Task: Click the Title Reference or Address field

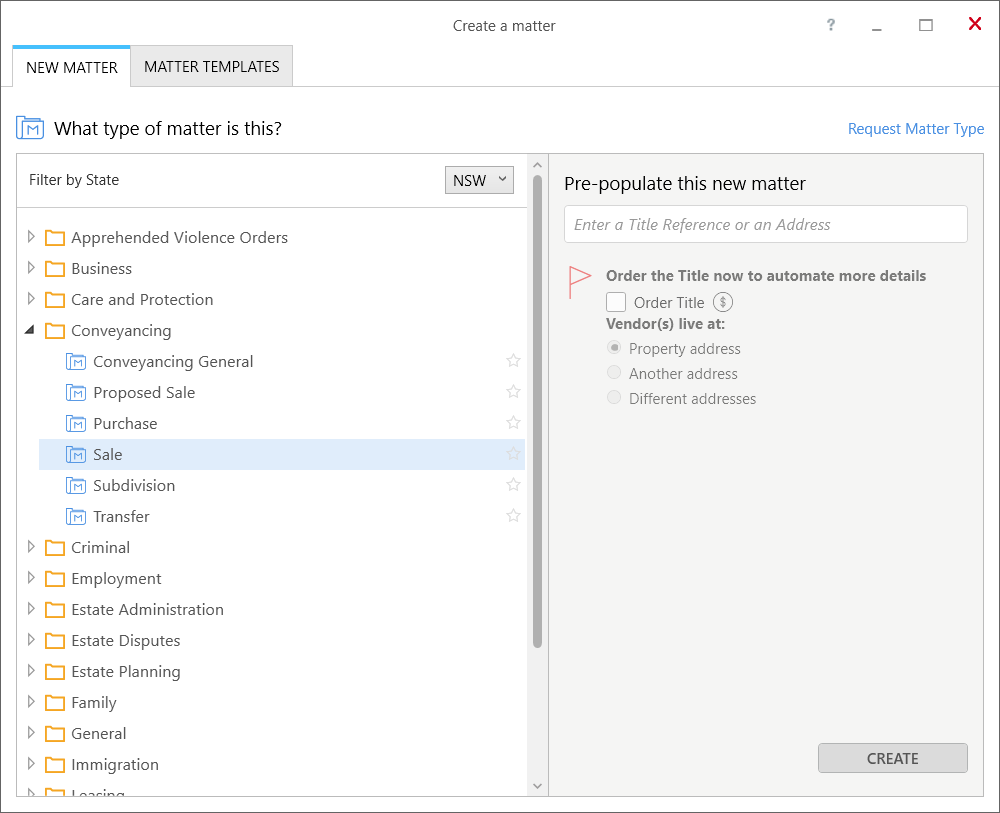Action: pyautogui.click(x=765, y=225)
